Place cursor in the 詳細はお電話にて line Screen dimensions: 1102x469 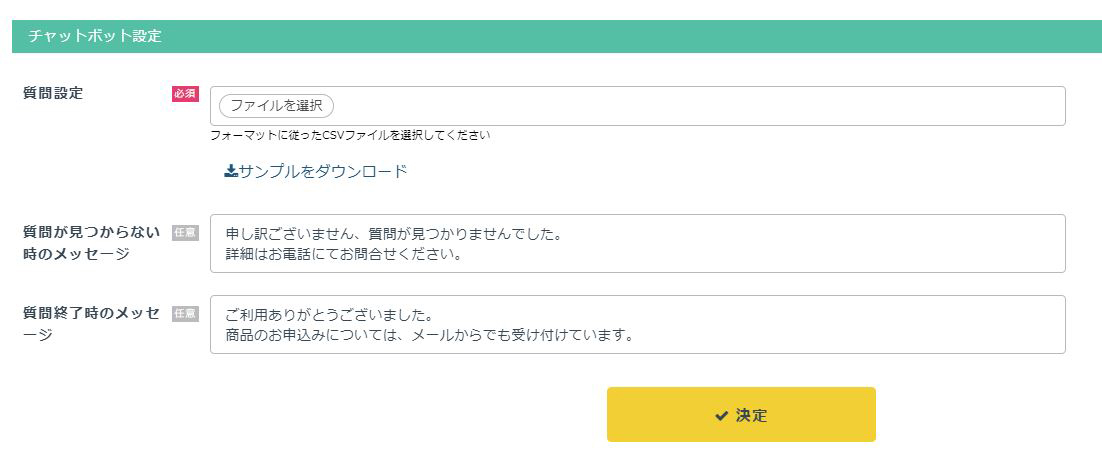coord(344,254)
